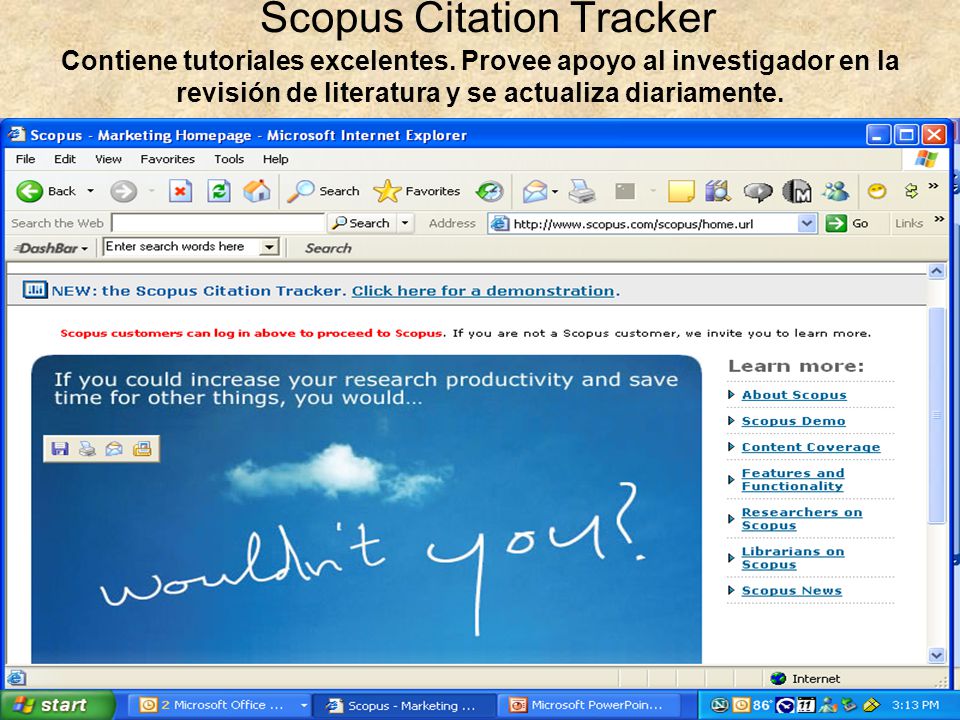Click the 3:13 PM system tray clock
The height and width of the screenshot is (720, 960).
tap(915, 705)
